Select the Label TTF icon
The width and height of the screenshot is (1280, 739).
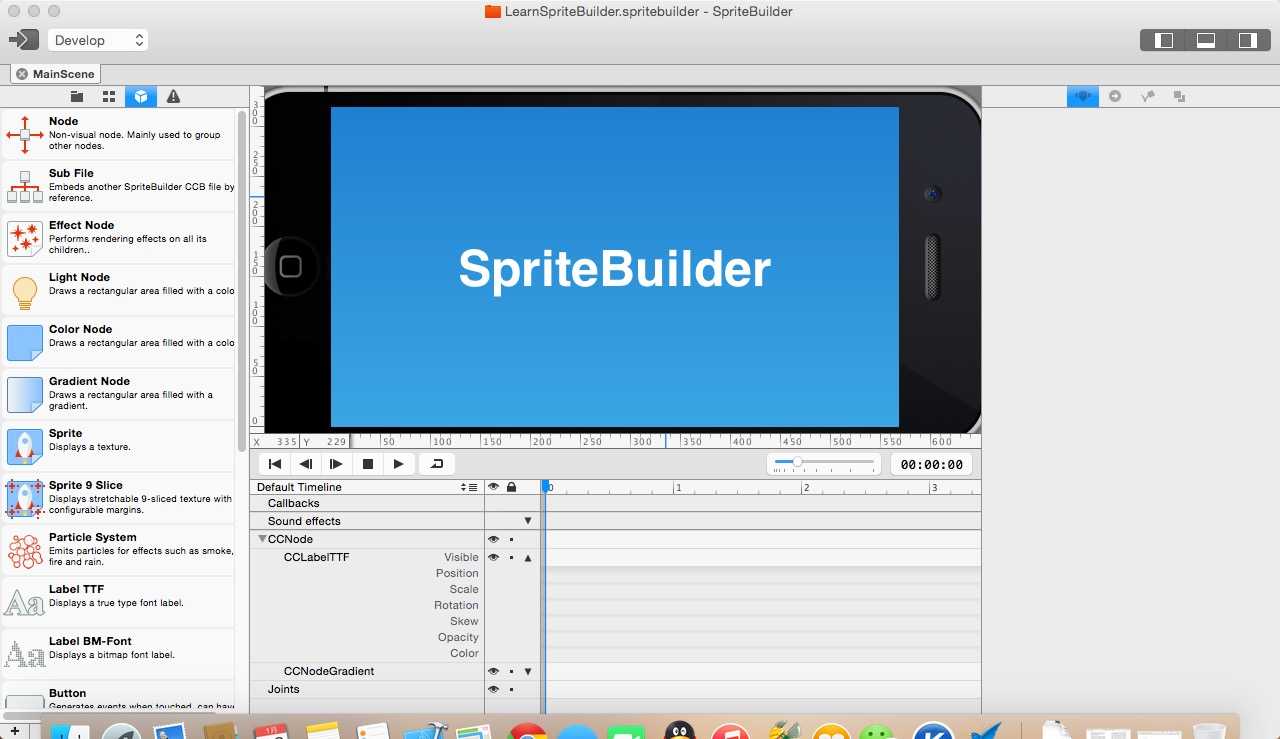tap(24, 602)
